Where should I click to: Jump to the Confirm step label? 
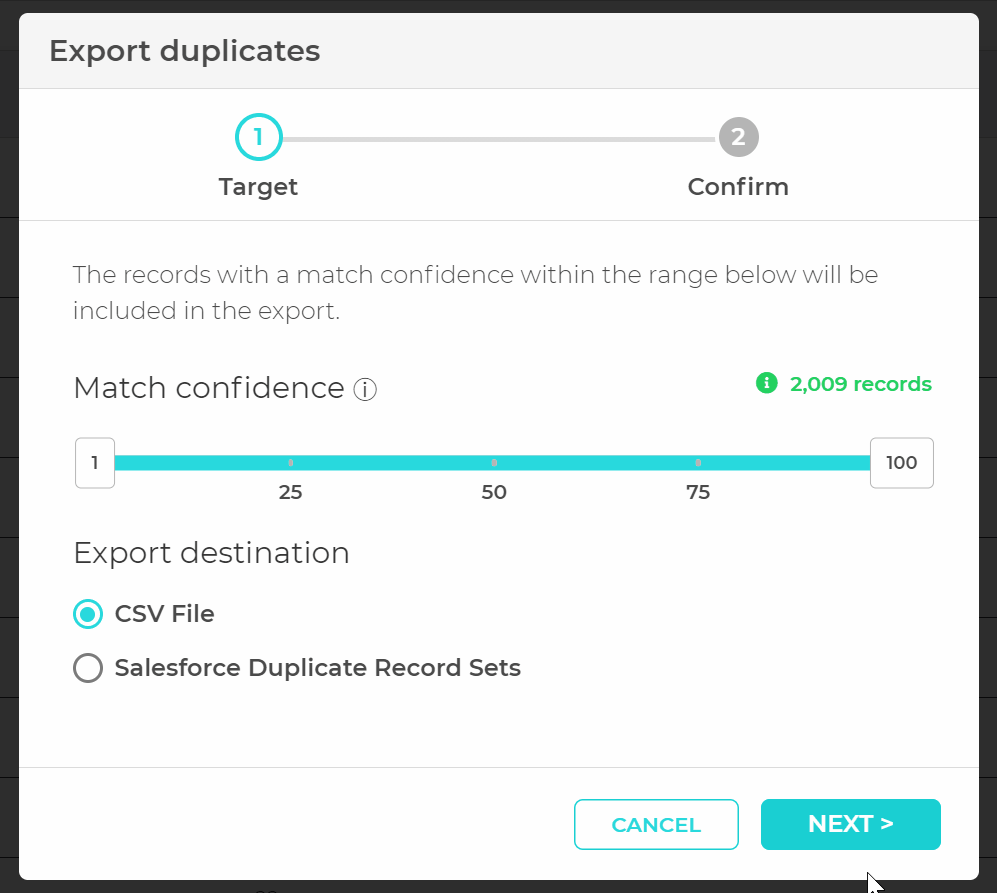[738, 187]
